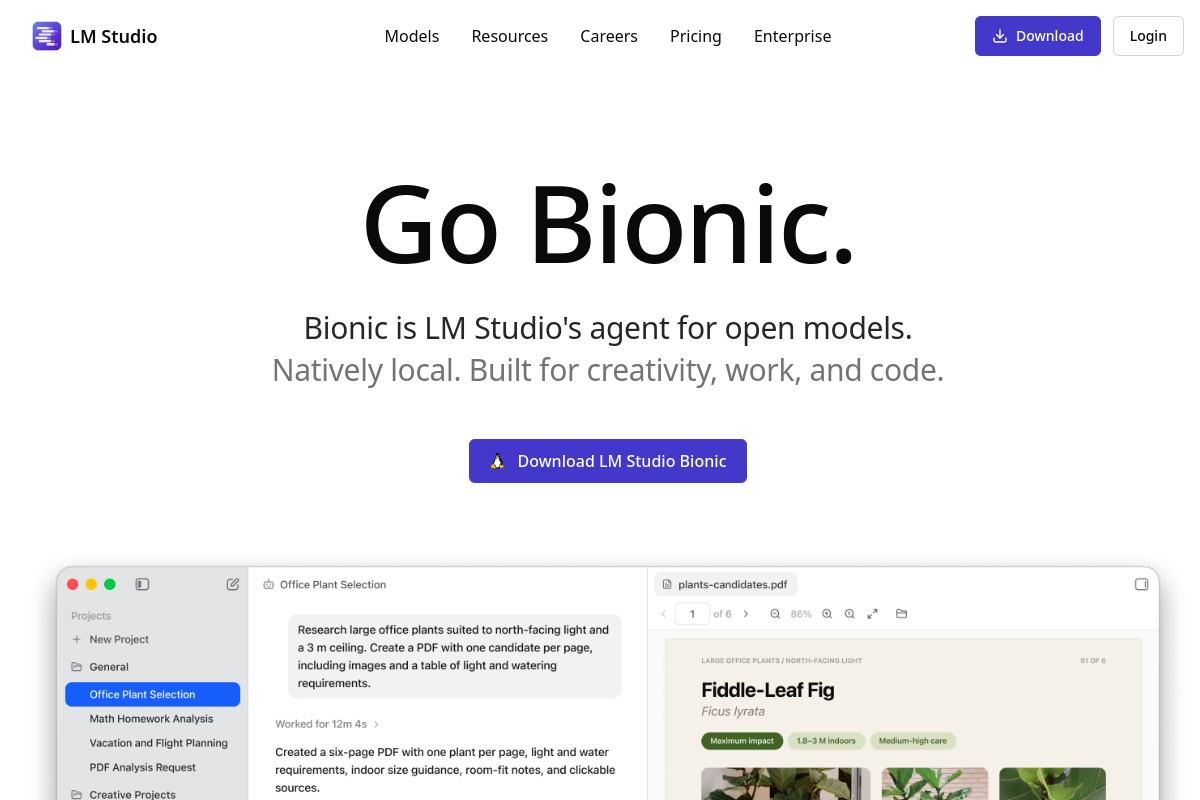
Task: Click the new chat compose icon
Action: click(233, 584)
